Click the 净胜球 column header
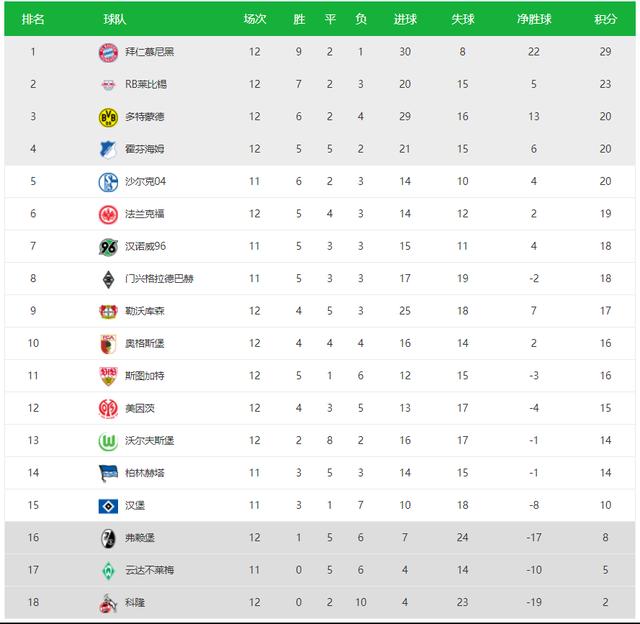The width and height of the screenshot is (640, 624). coord(535,20)
